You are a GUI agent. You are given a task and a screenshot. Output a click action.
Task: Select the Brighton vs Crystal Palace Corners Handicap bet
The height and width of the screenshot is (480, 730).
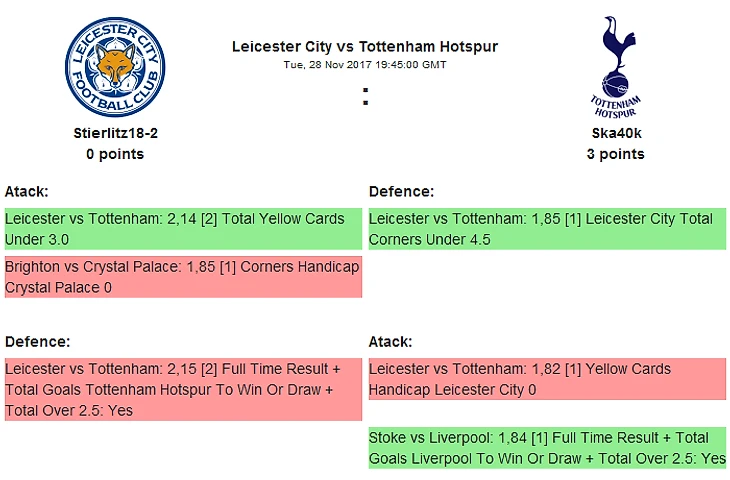click(182, 277)
